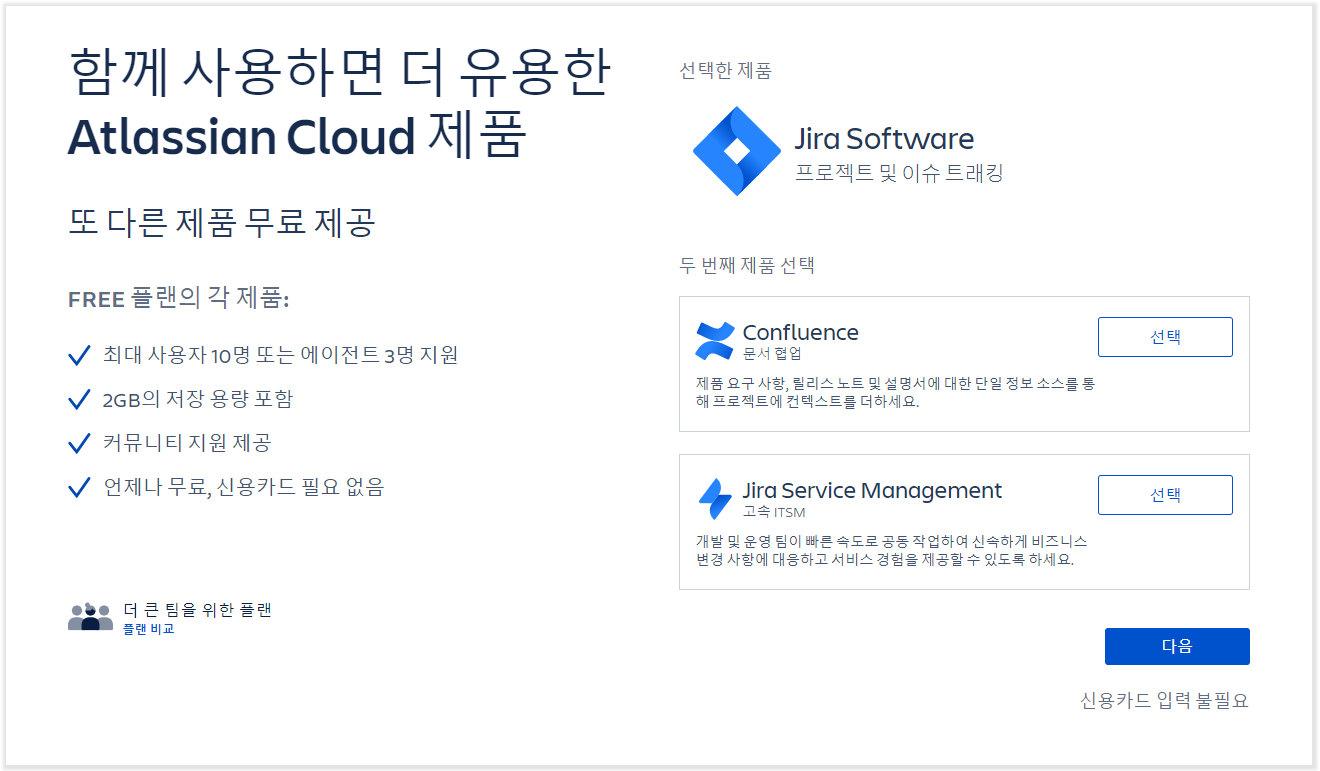Click the checkmark beside 언제나 무료
This screenshot has height=771, width=1320.
[79, 487]
